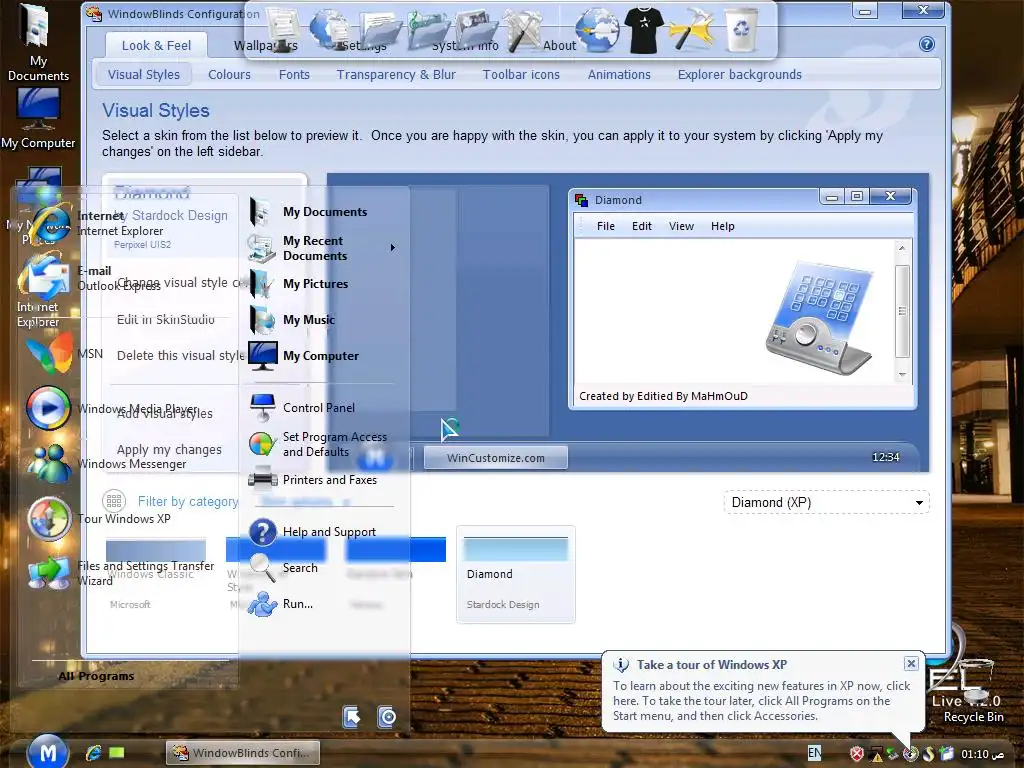Image resolution: width=1024 pixels, height=768 pixels.
Task: Select the Visual Styles sub-tab
Action: pos(144,74)
